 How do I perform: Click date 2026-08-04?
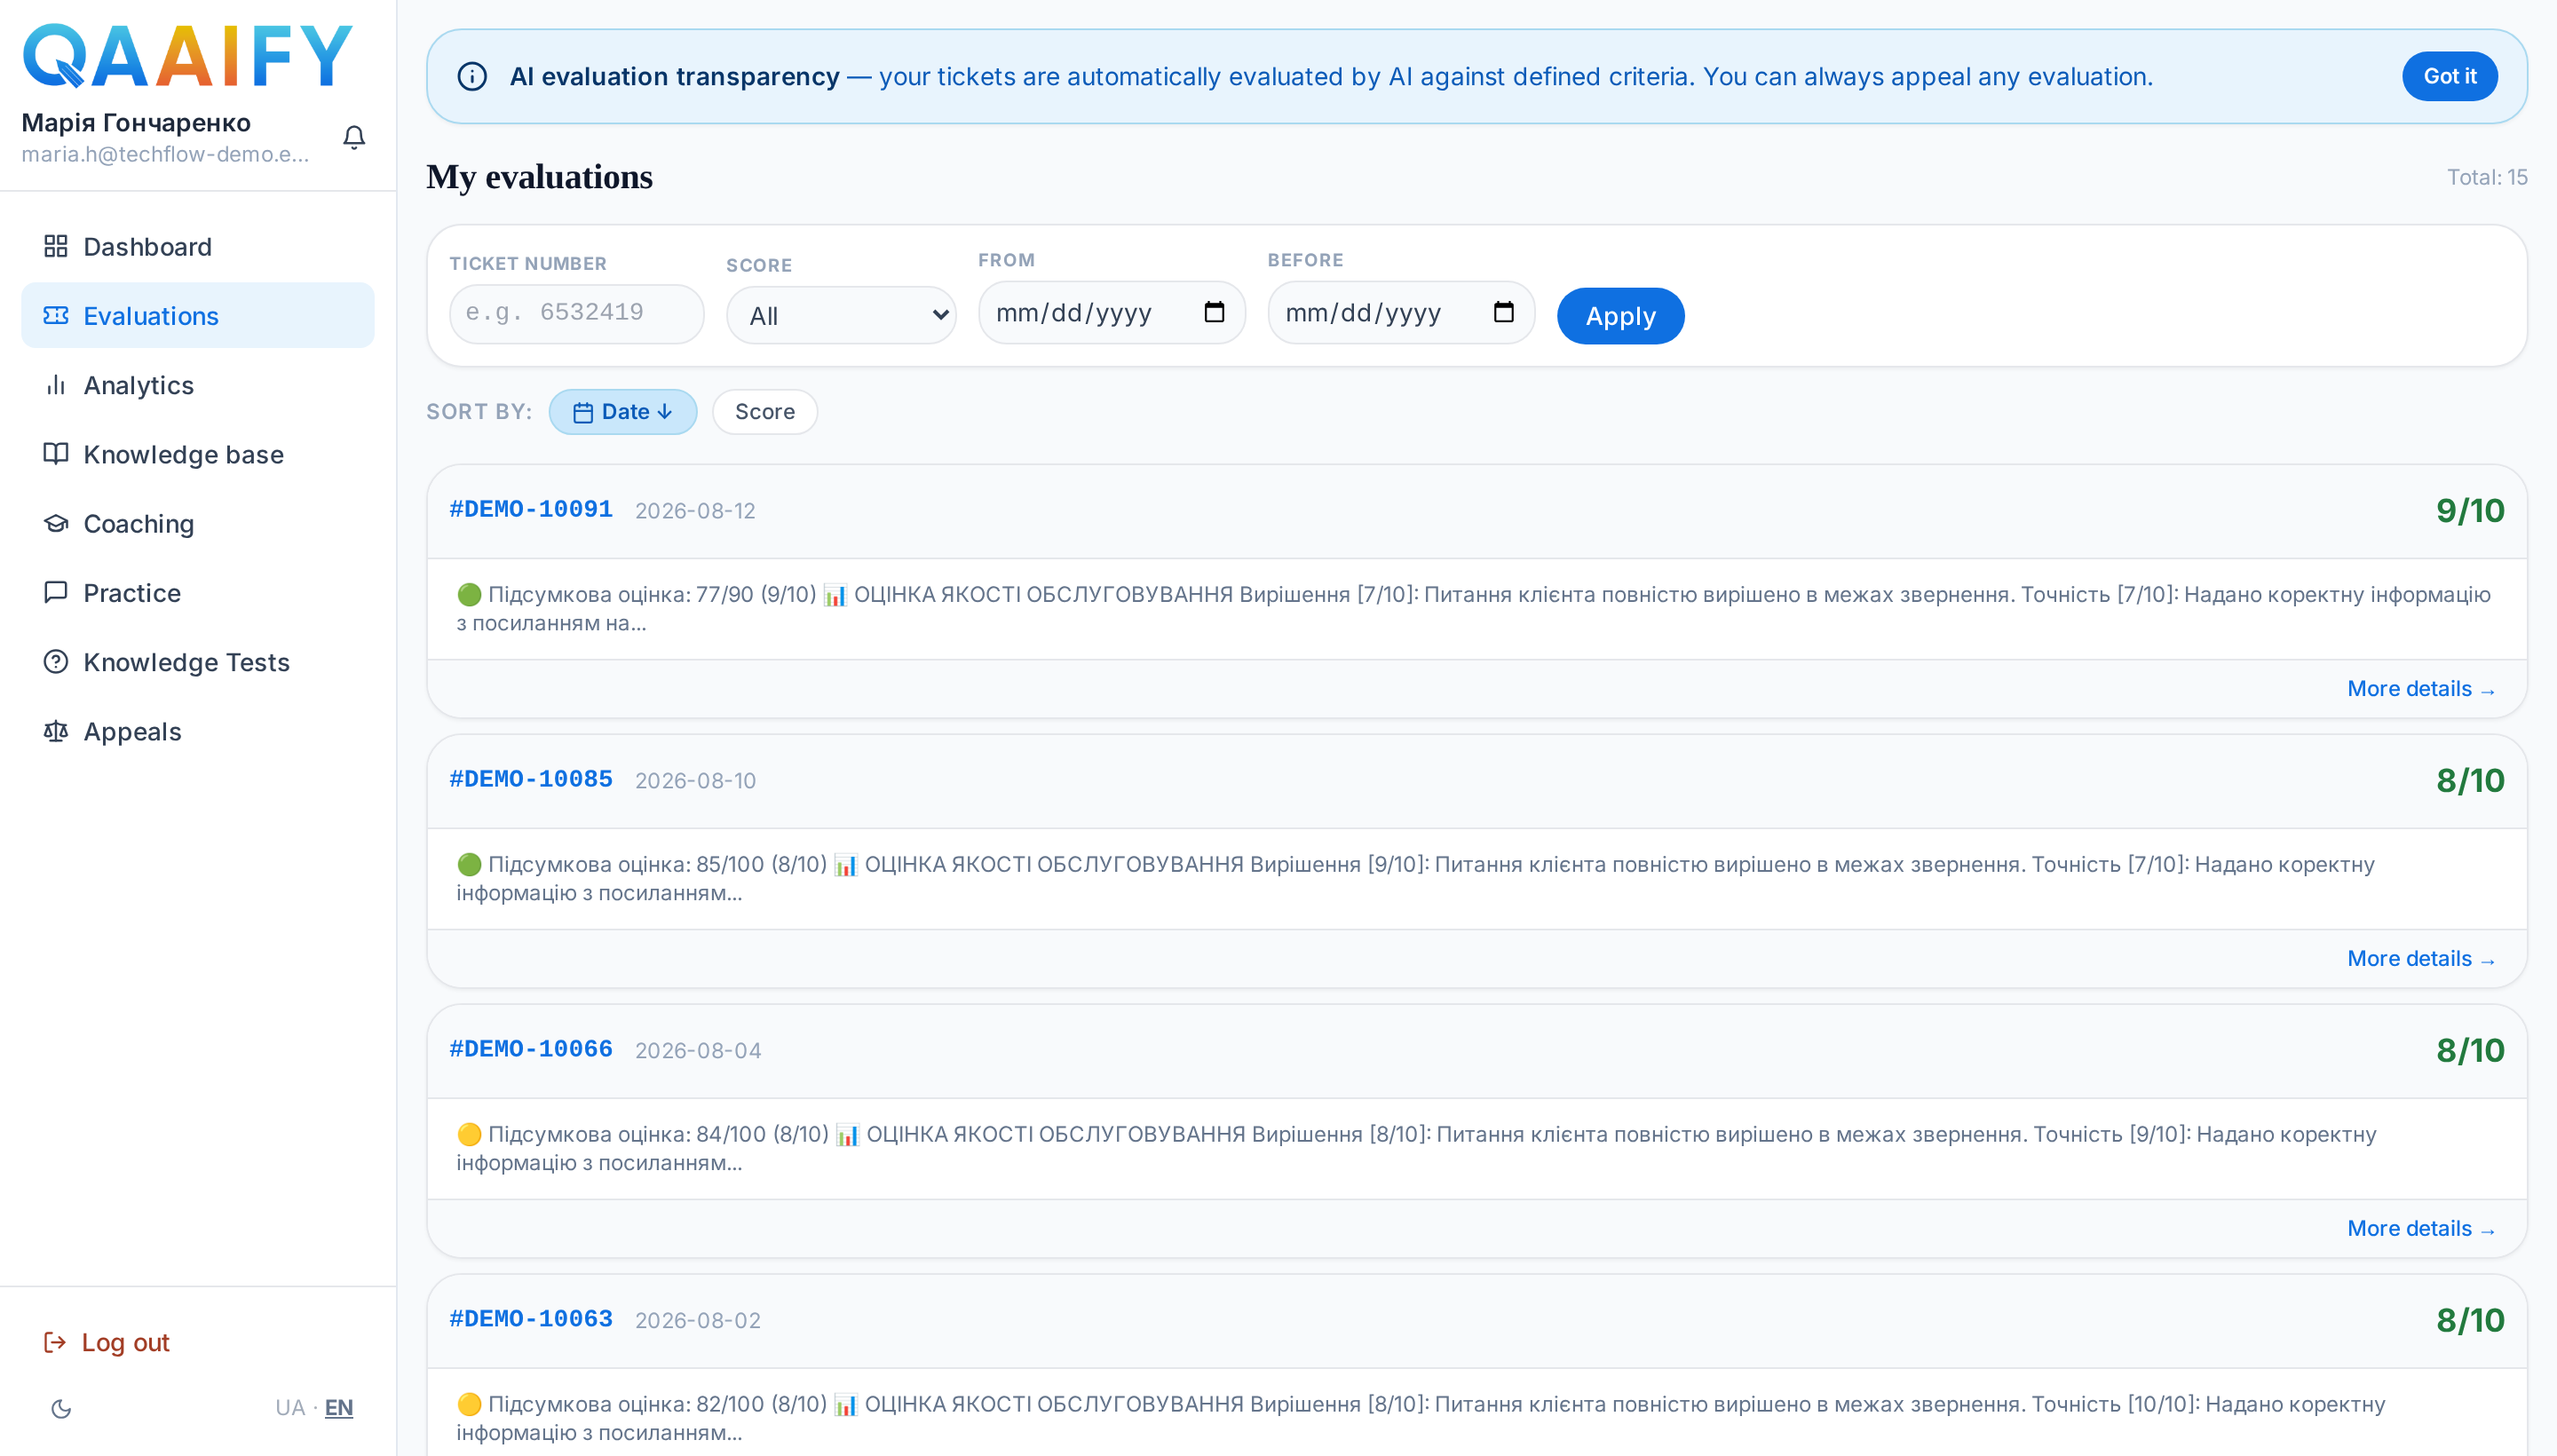pyautogui.click(x=698, y=1051)
